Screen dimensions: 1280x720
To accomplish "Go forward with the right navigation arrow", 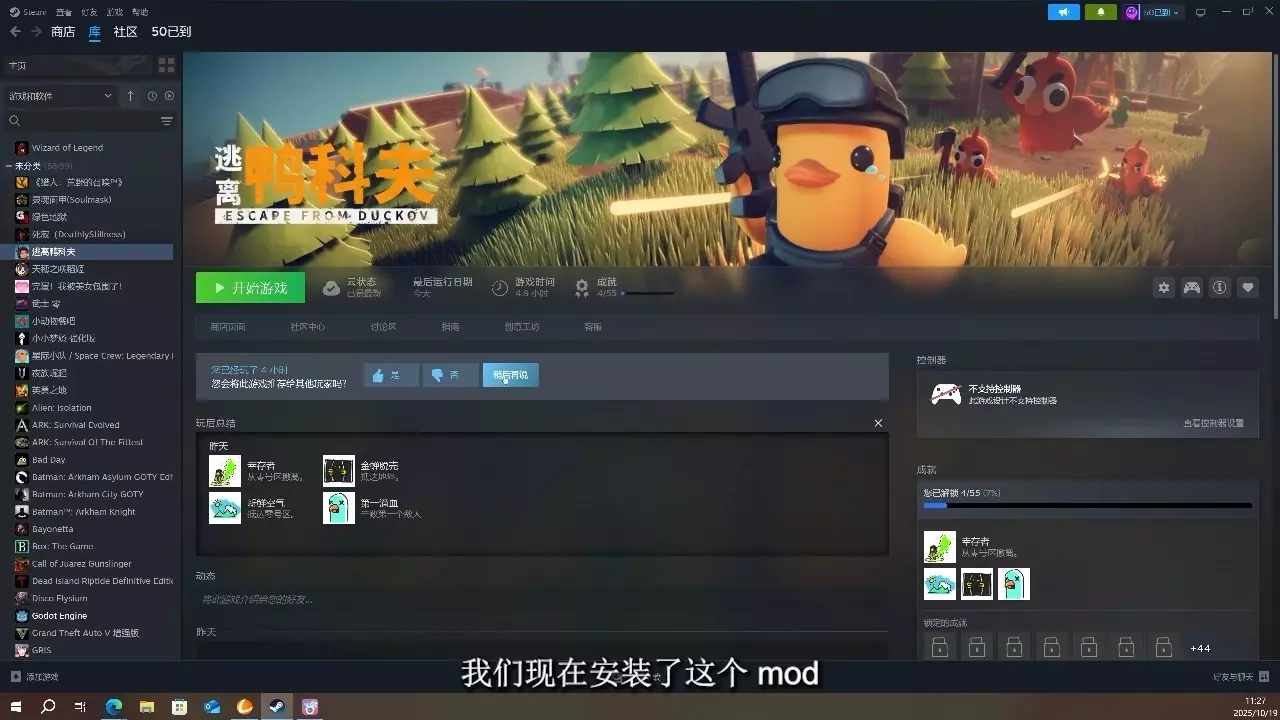I will tap(36, 32).
